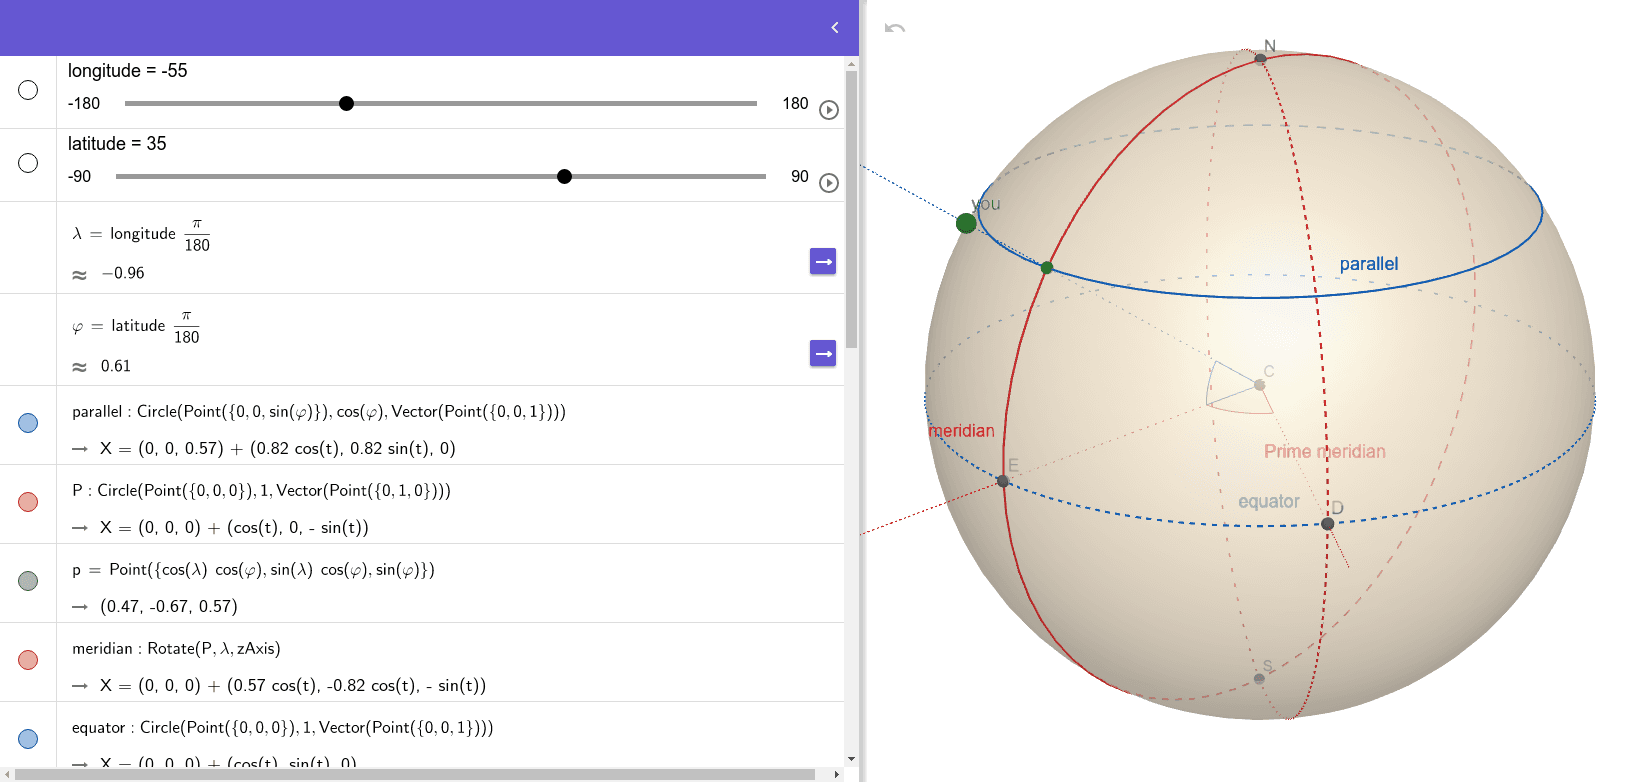Hide the equator circle
This screenshot has height=784, width=1640.
click(x=28, y=739)
